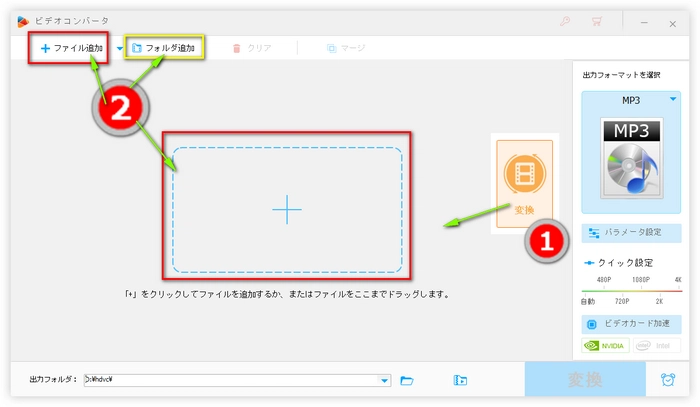The image size is (700, 407).
Task: Click the plus sign in the drop area
Action: click(287, 209)
